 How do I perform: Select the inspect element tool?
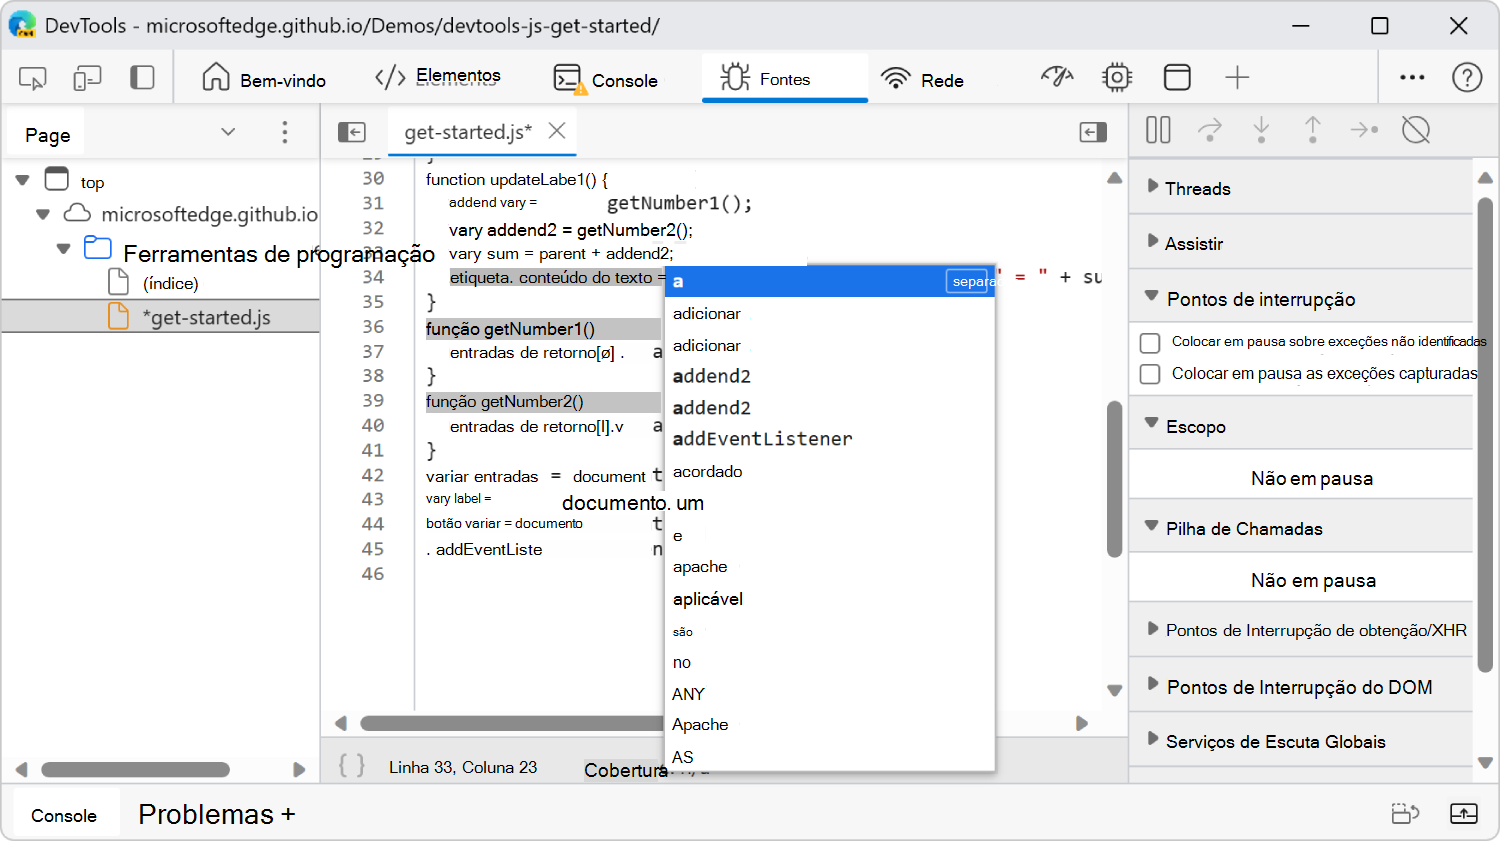click(x=32, y=77)
